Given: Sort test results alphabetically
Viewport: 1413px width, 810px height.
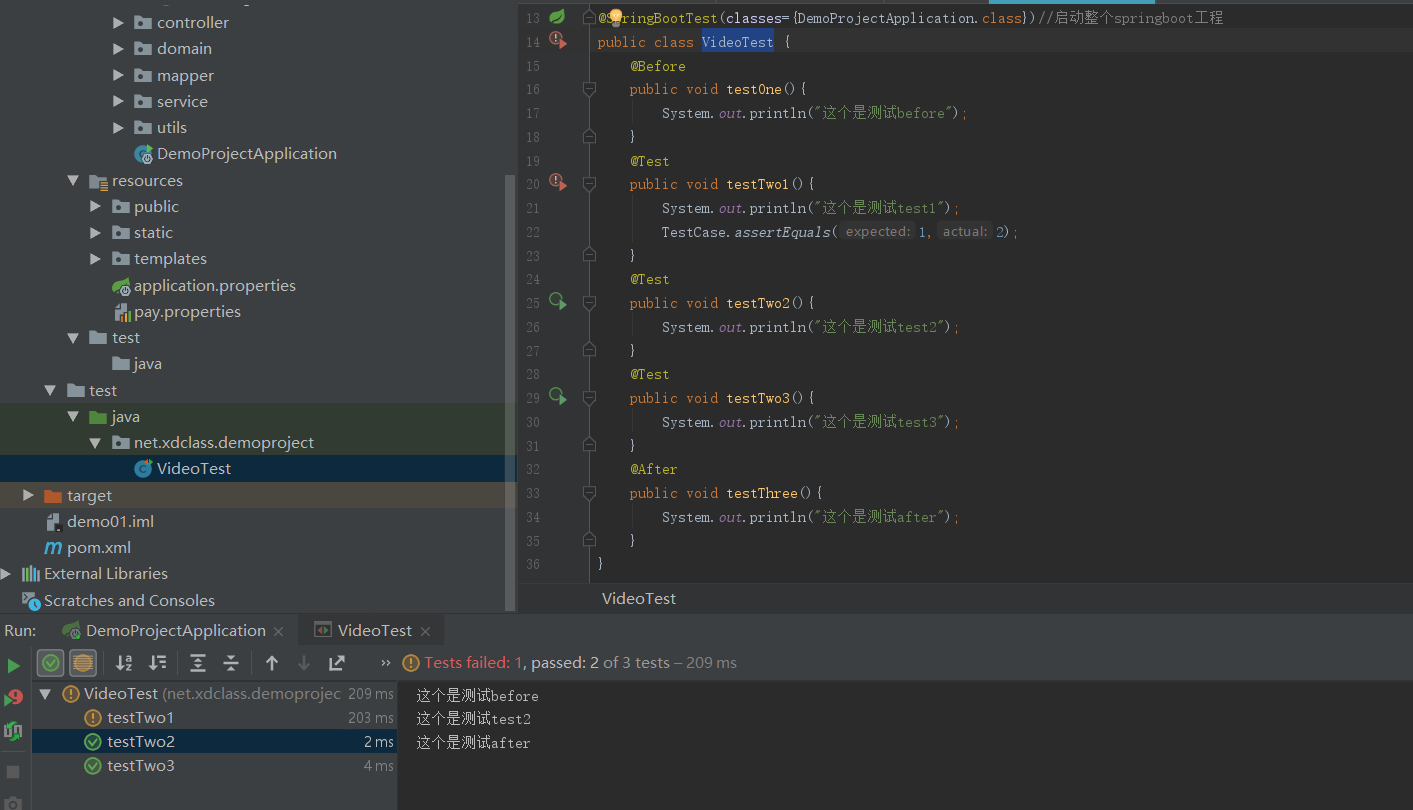Looking at the screenshot, I should tap(124, 663).
